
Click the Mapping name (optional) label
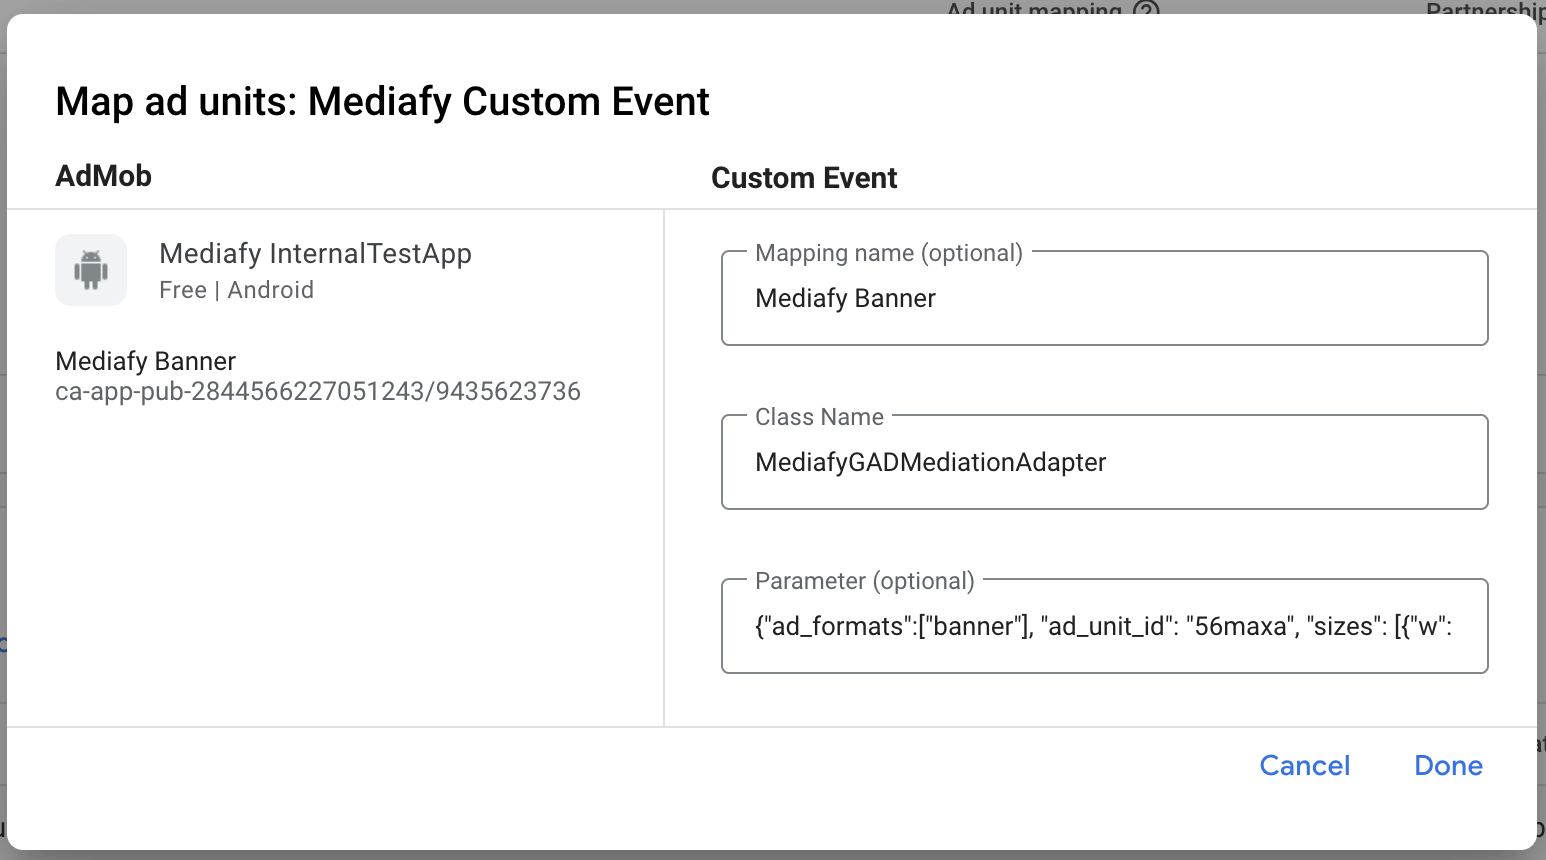coord(888,253)
